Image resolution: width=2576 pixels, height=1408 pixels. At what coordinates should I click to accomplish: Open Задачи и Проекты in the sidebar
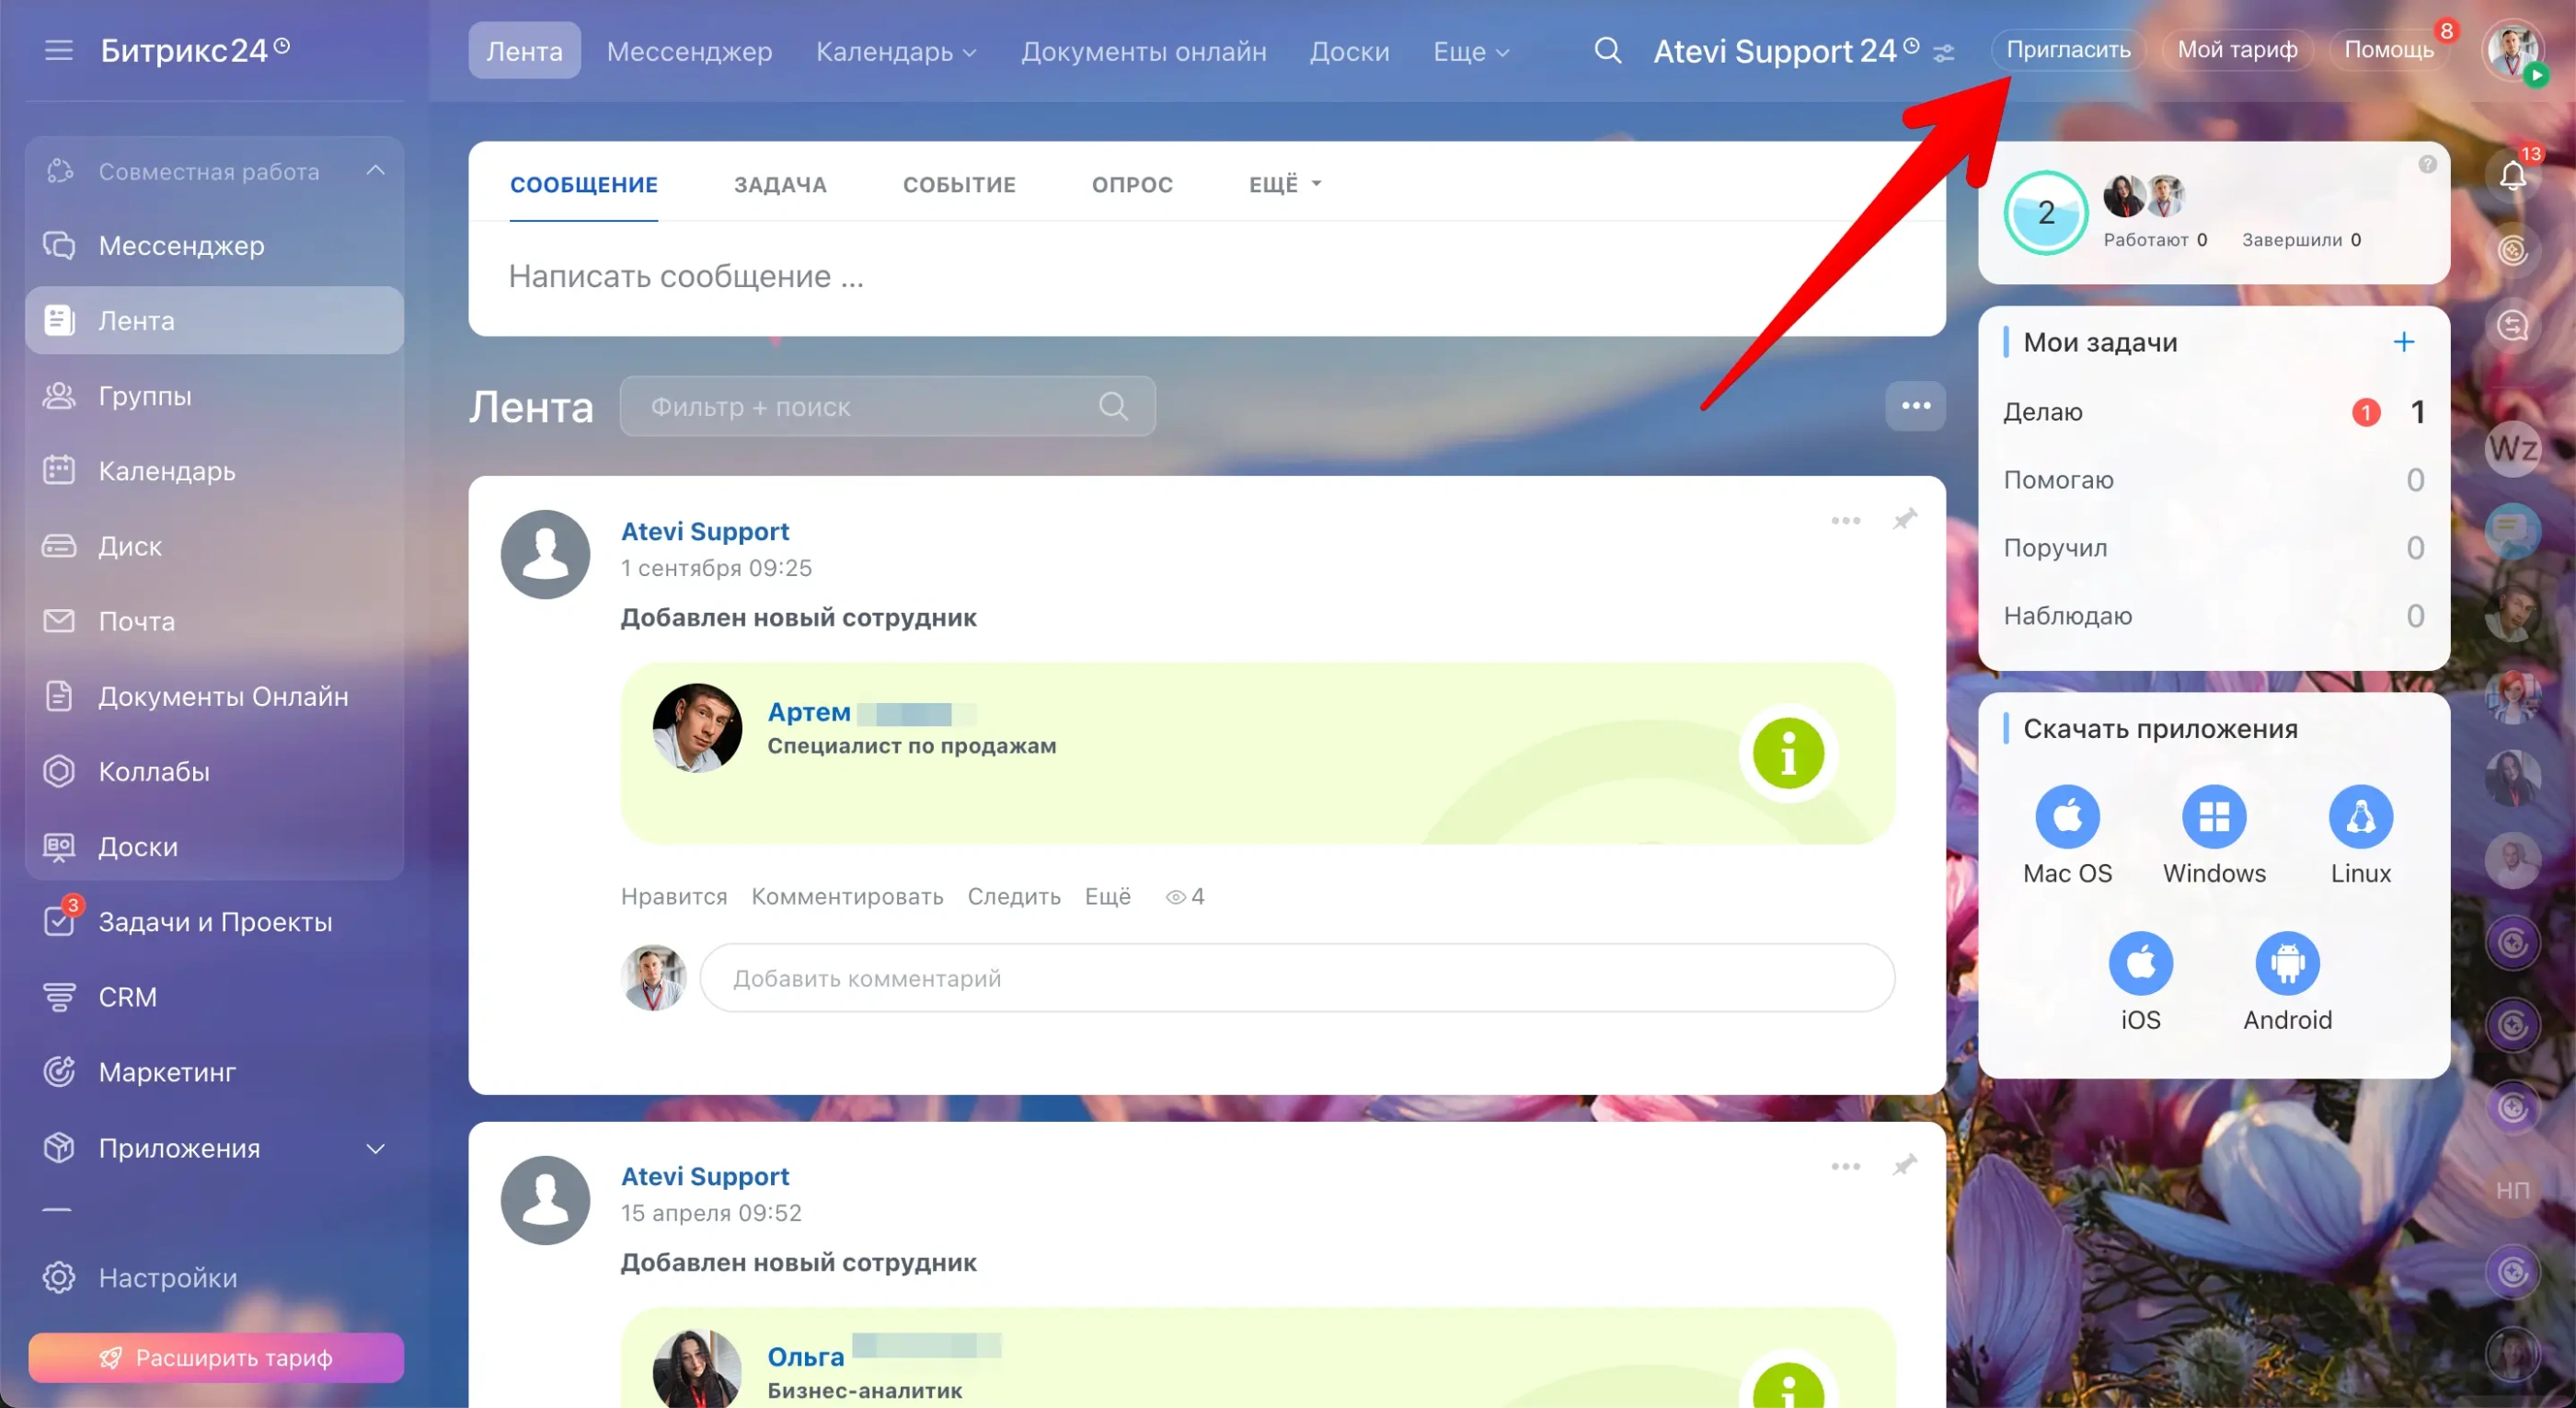214,921
